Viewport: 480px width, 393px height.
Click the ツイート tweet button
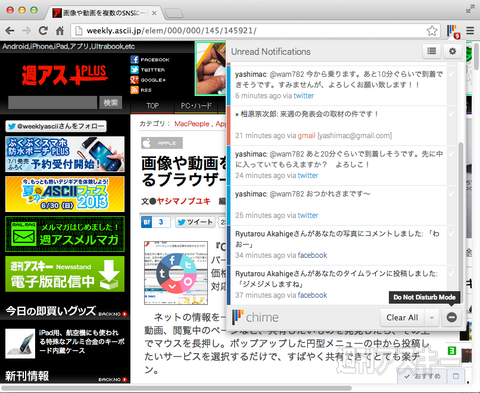[195, 222]
